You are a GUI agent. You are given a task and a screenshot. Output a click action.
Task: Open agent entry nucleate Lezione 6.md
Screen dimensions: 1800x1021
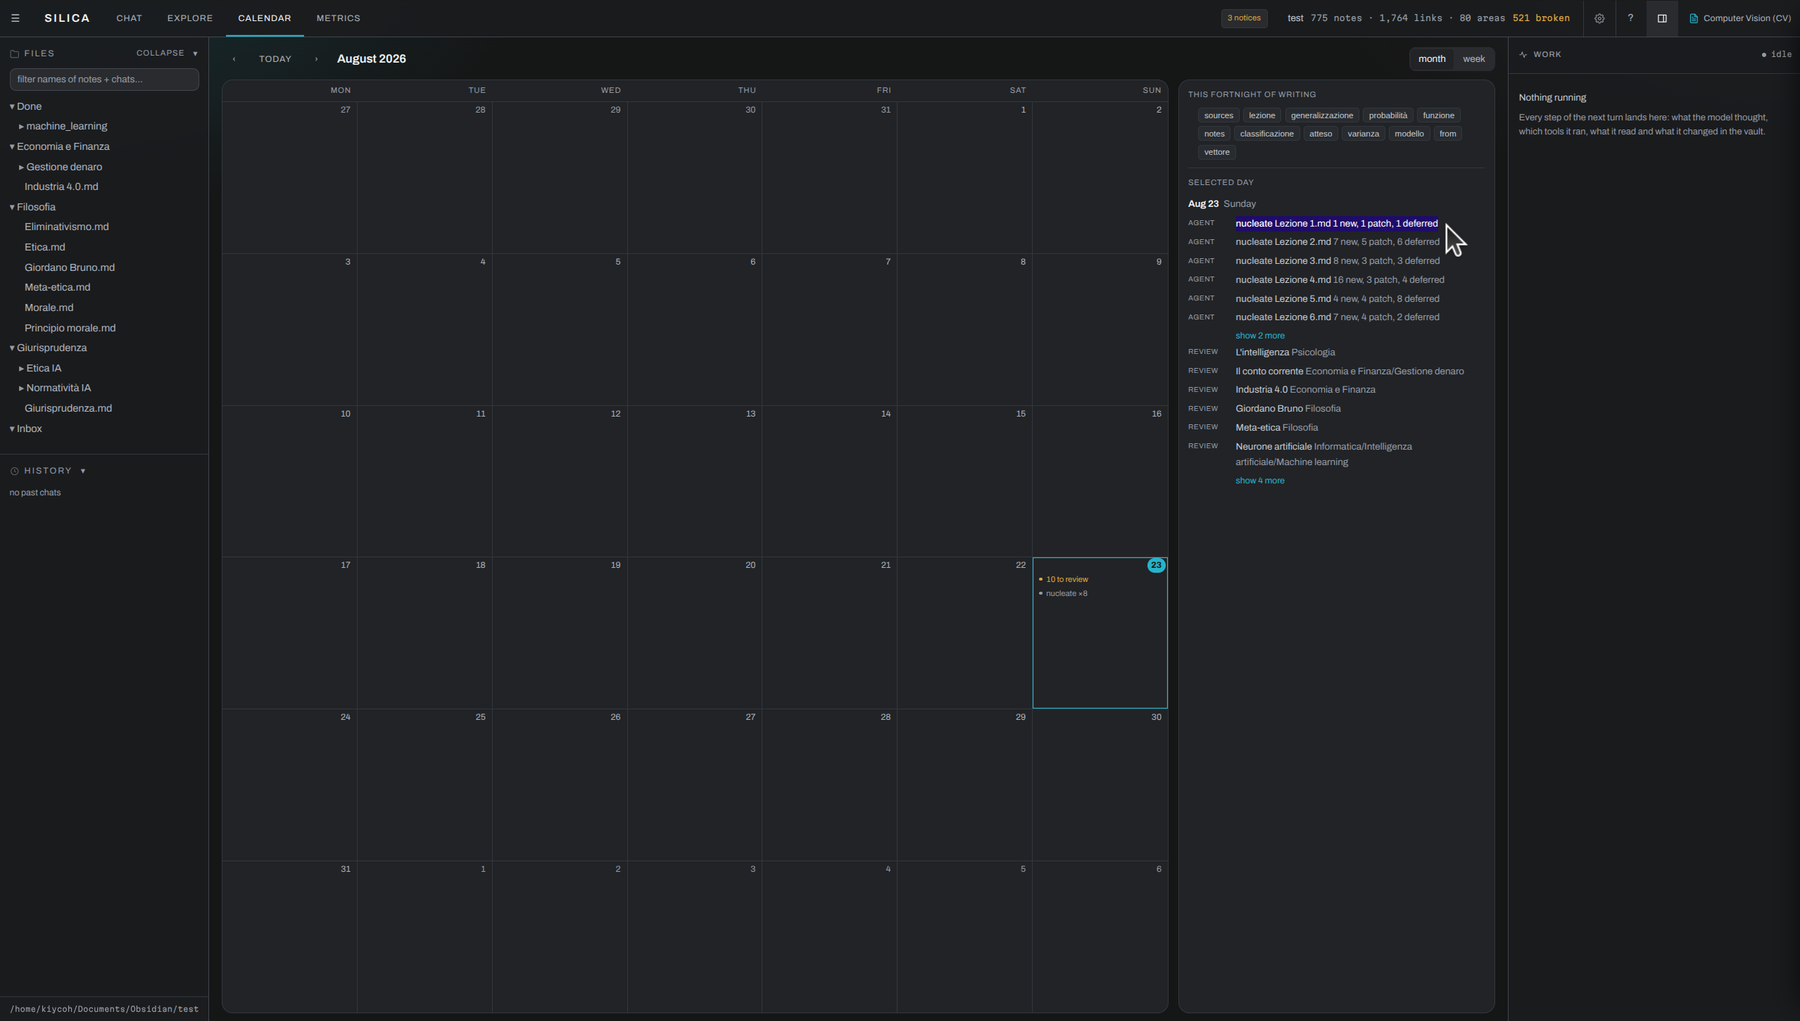tap(1337, 317)
